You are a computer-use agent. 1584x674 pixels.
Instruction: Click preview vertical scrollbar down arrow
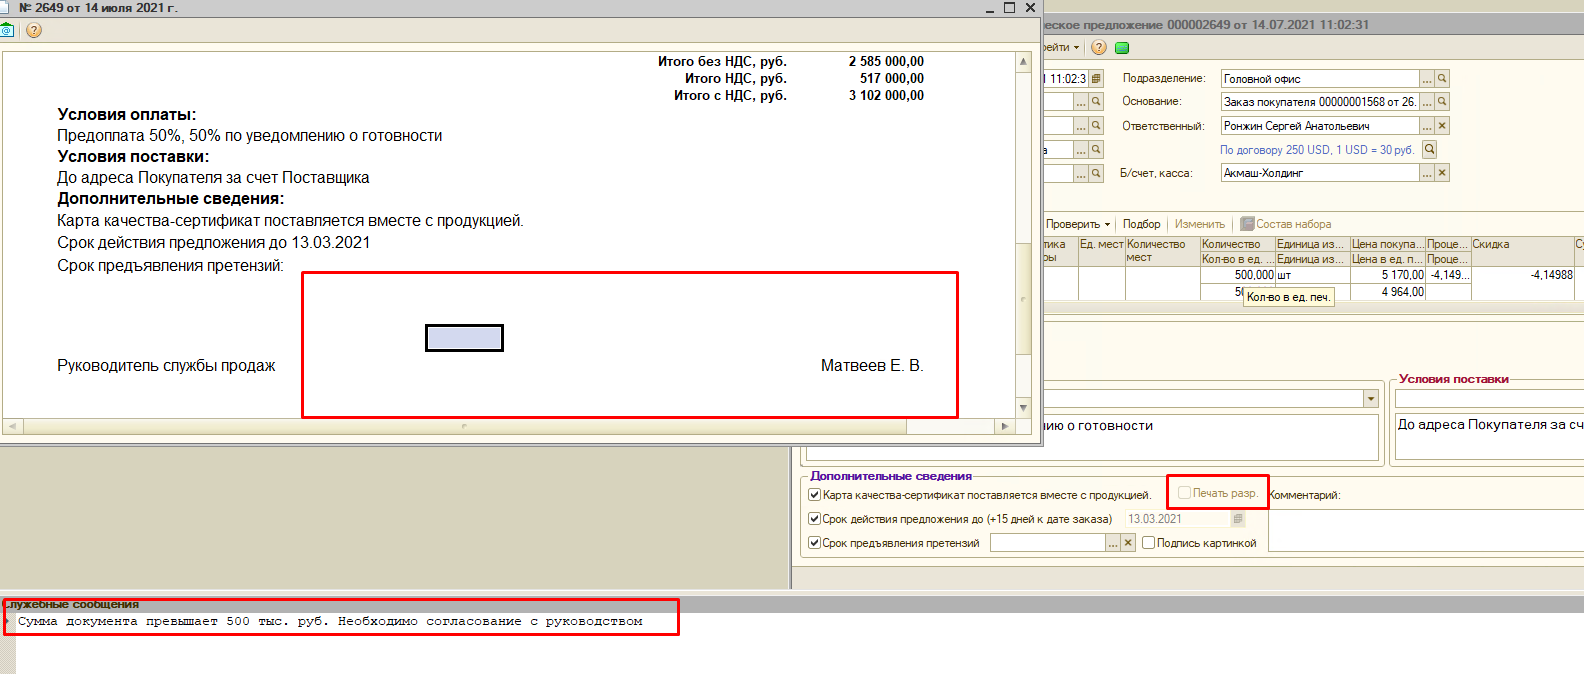point(1023,407)
